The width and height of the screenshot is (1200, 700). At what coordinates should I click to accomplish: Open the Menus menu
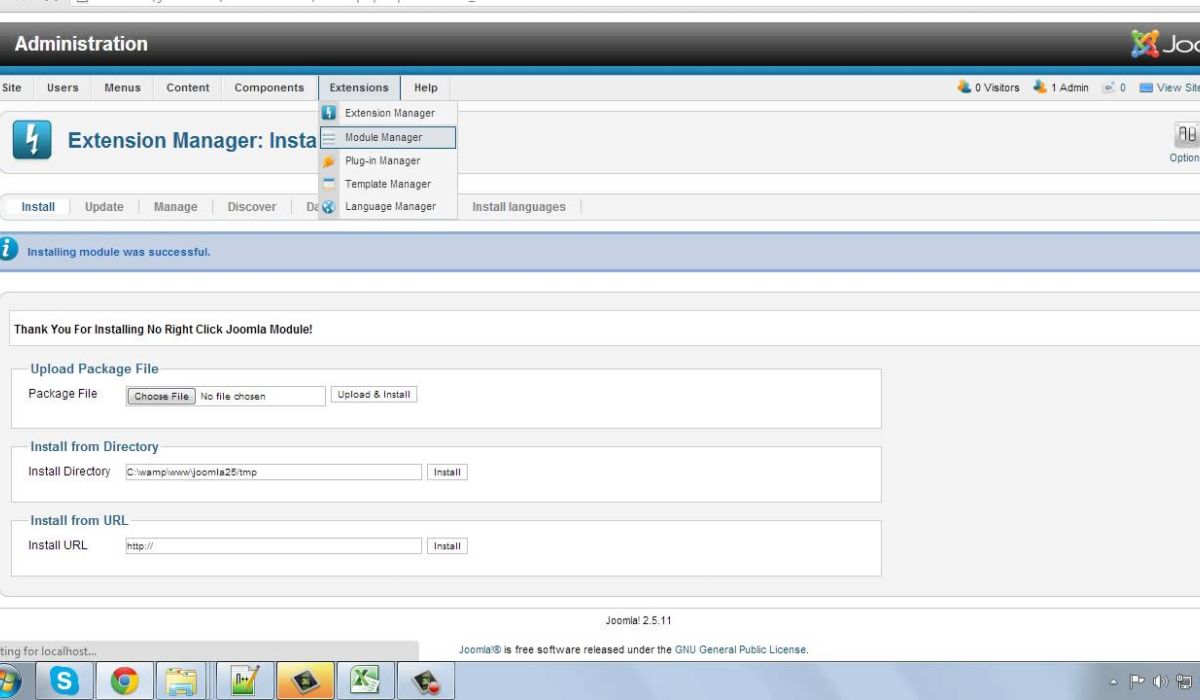[x=122, y=88]
